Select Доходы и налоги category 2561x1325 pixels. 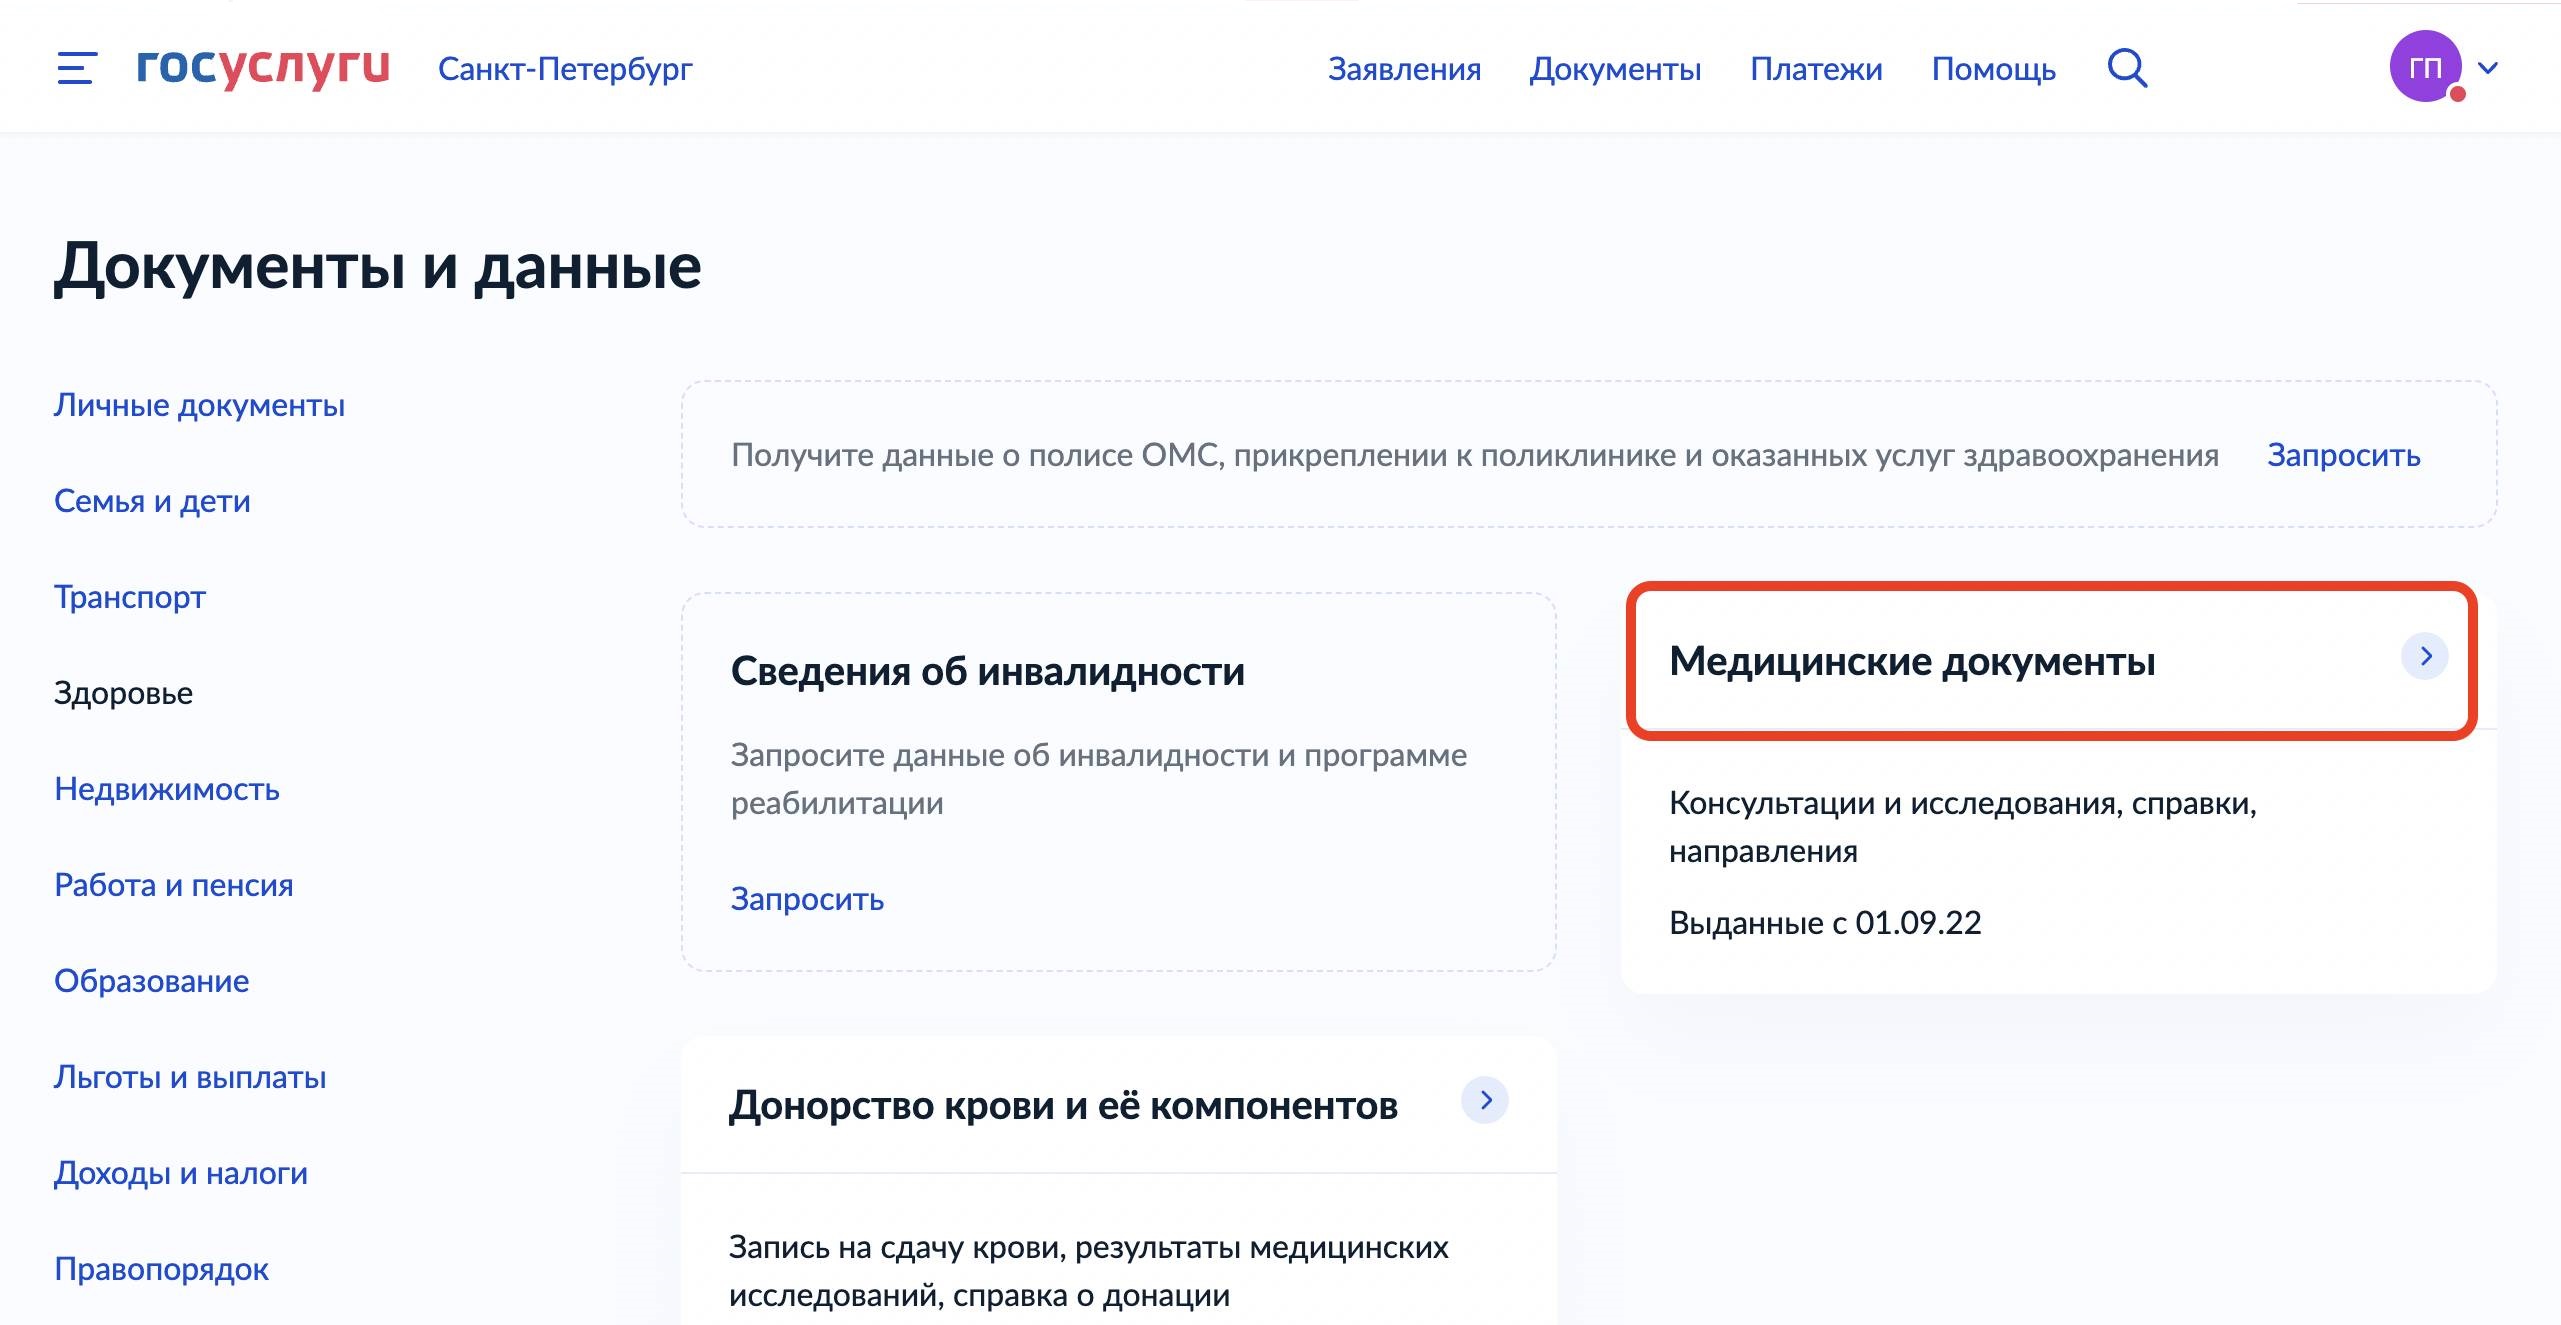(x=181, y=1173)
